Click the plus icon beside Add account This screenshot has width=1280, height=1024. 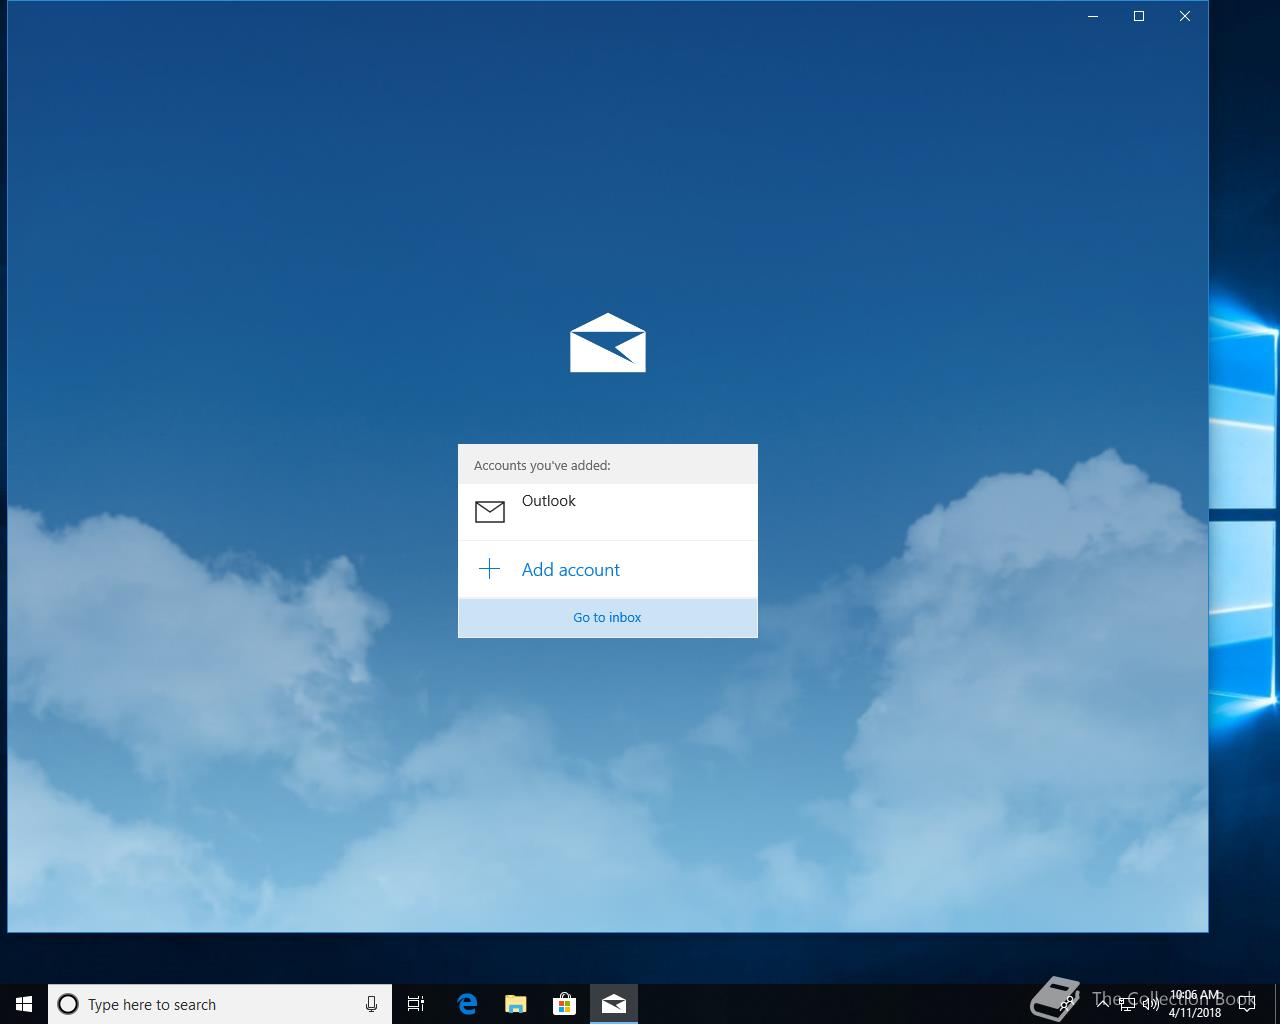tap(489, 569)
